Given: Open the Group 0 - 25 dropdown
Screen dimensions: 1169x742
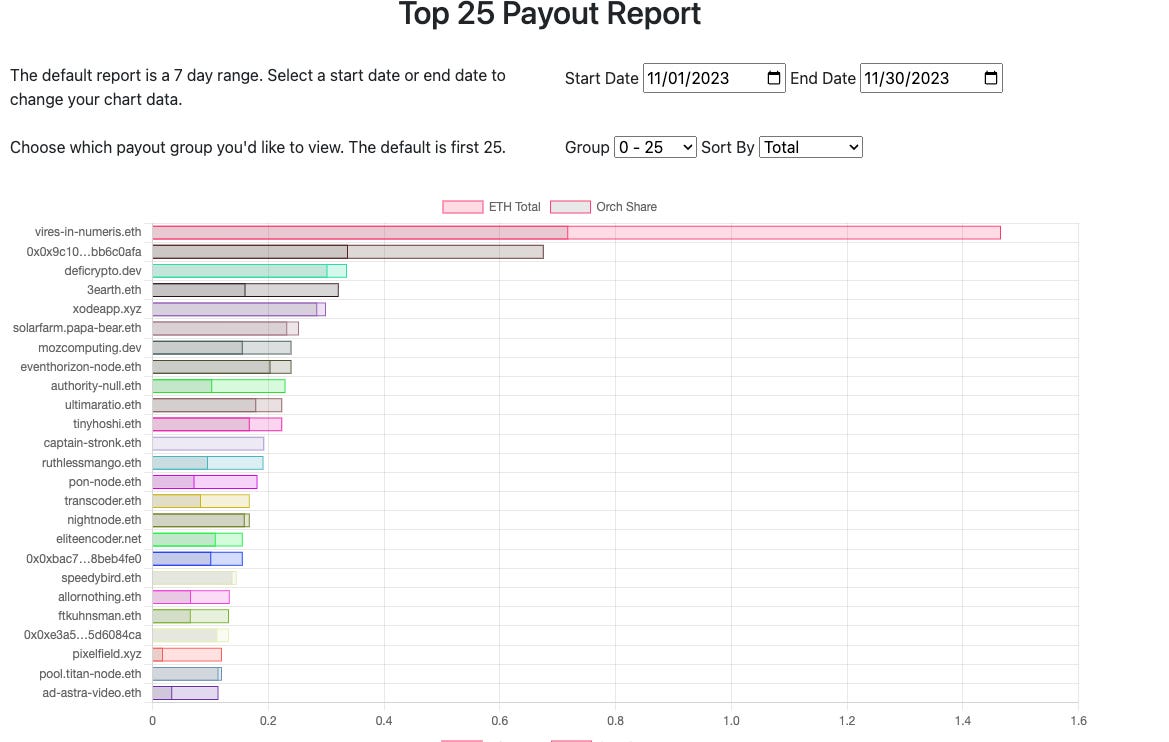Looking at the screenshot, I should coord(655,147).
